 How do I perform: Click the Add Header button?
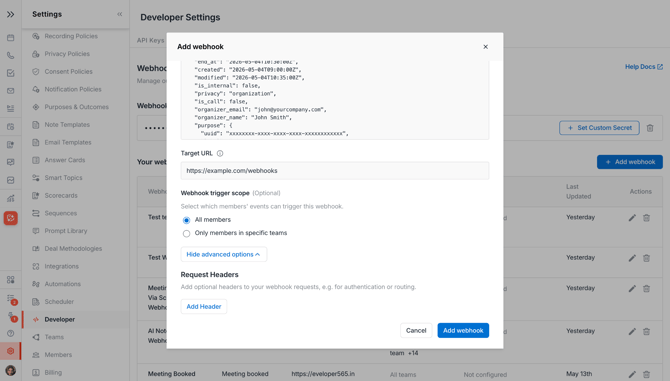pos(204,307)
